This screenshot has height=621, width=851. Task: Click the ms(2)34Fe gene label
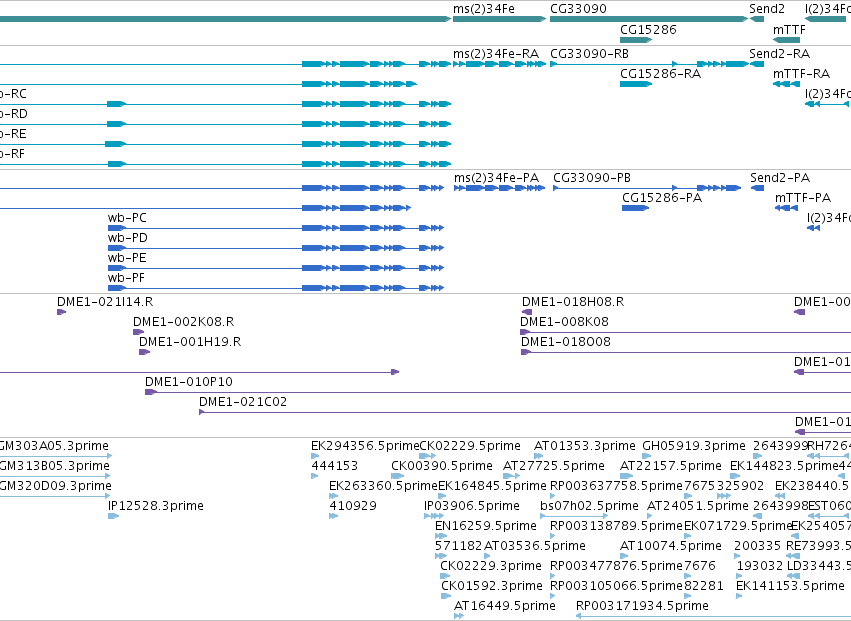[x=484, y=9]
